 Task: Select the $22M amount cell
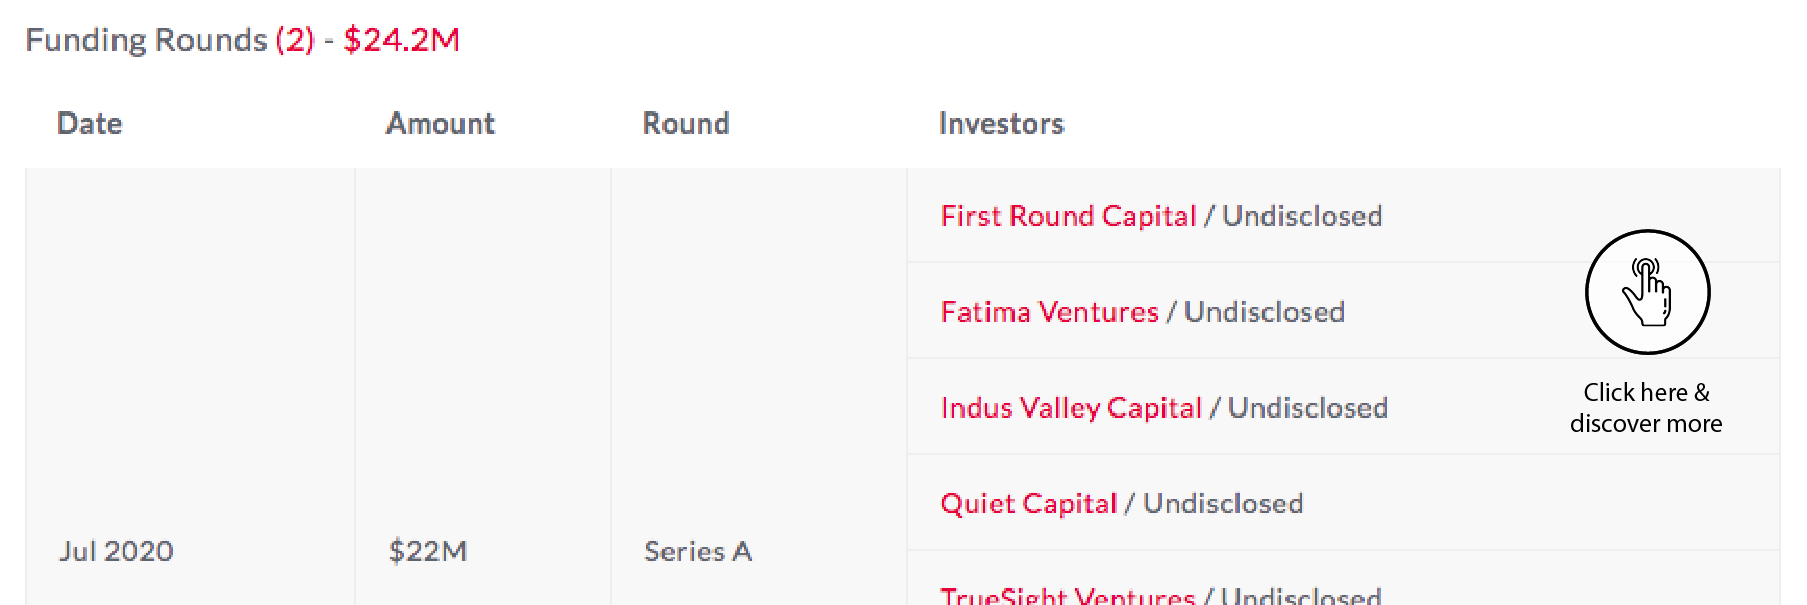[x=428, y=551]
